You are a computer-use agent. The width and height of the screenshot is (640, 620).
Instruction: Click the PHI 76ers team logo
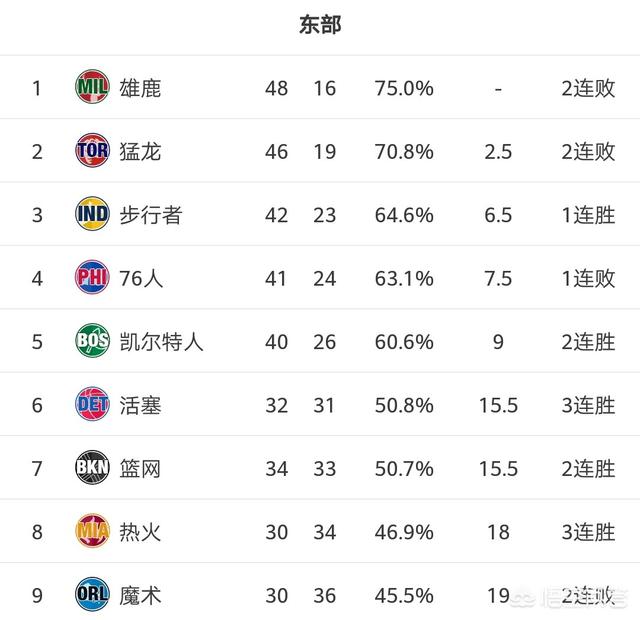coord(92,278)
